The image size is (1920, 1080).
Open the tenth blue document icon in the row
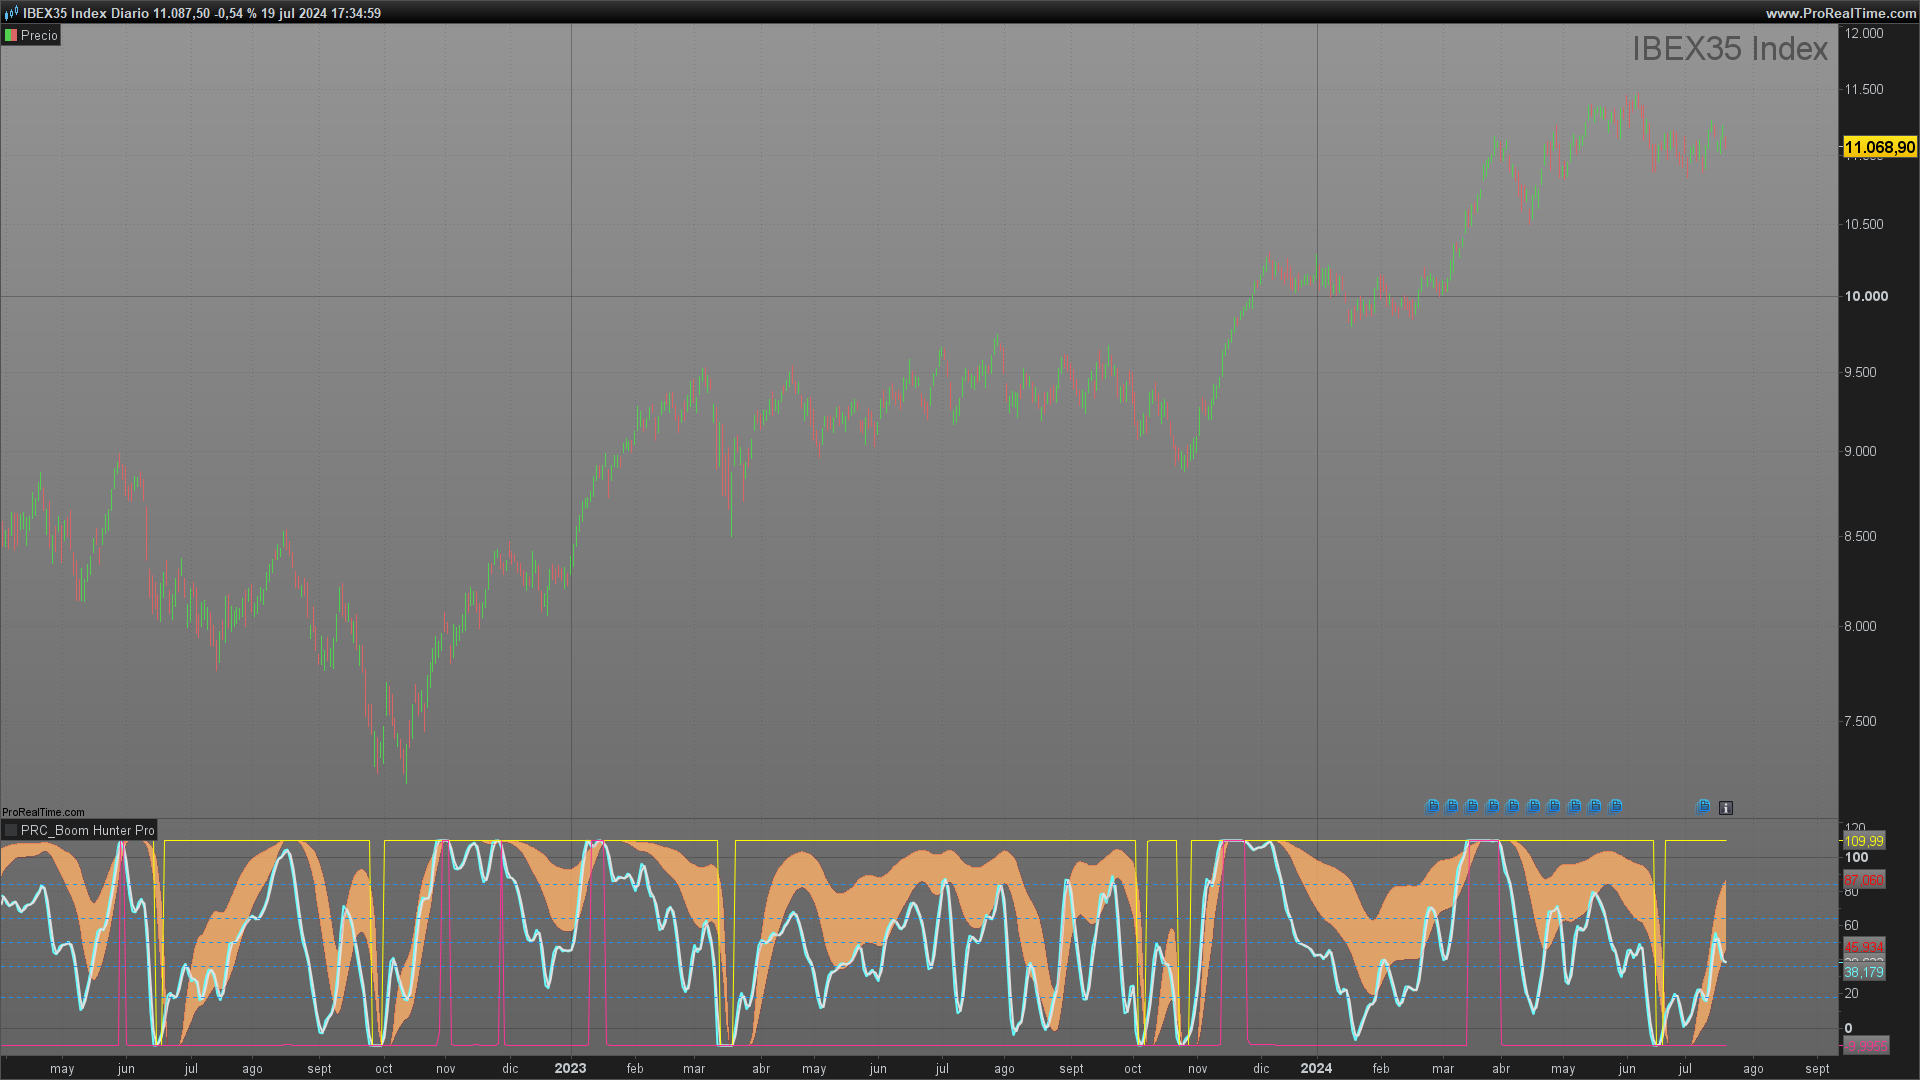tap(1615, 807)
